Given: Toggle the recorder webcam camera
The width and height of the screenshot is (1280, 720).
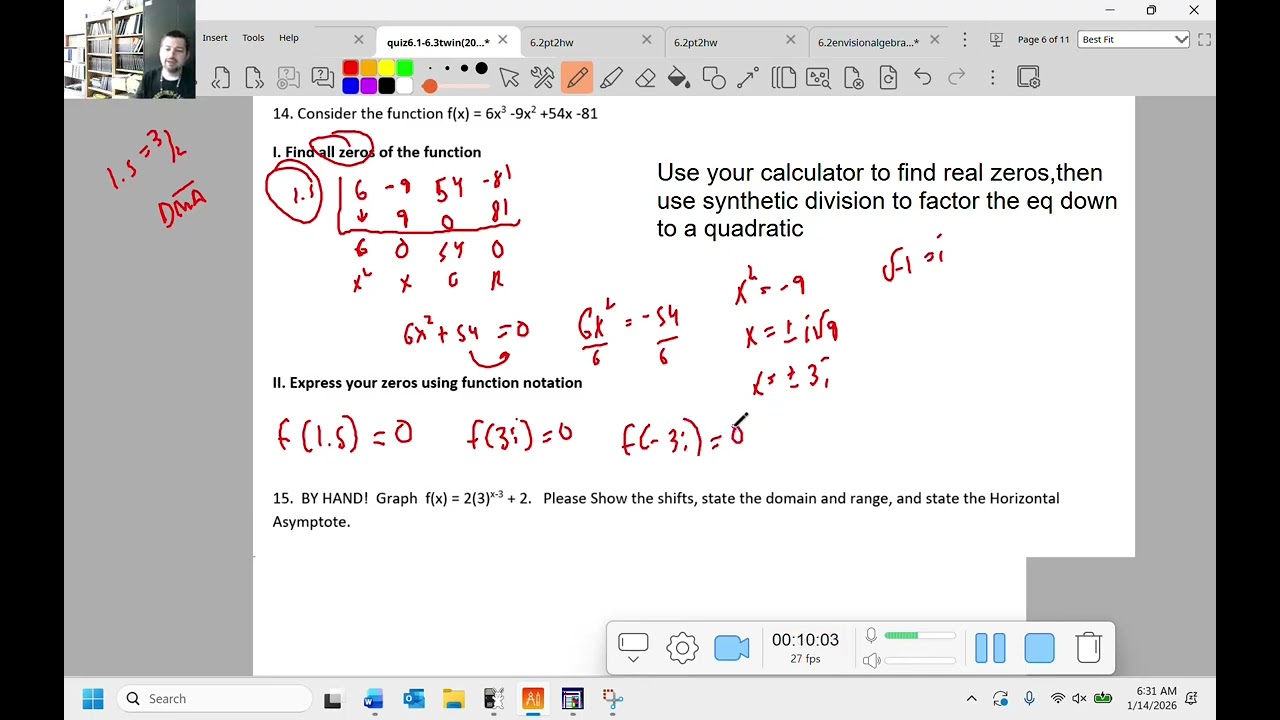Looking at the screenshot, I should tap(732, 648).
